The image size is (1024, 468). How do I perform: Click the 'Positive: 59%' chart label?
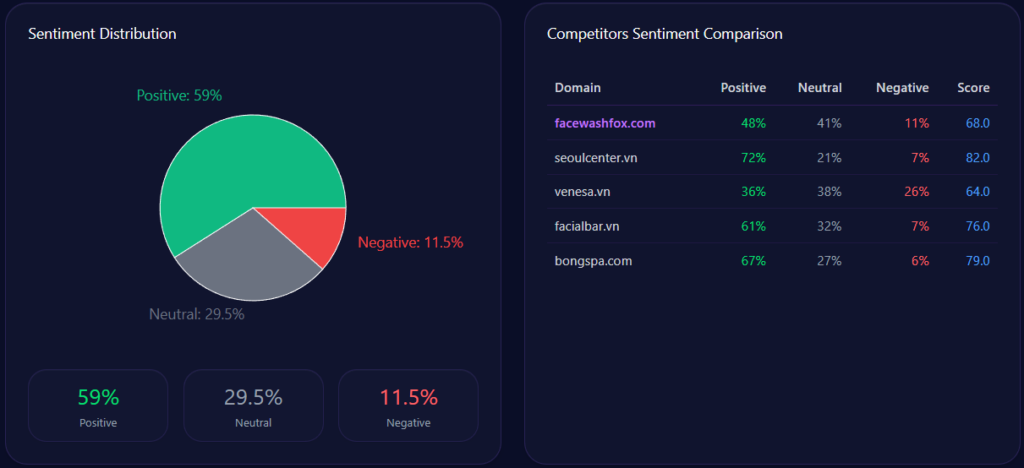coord(179,96)
